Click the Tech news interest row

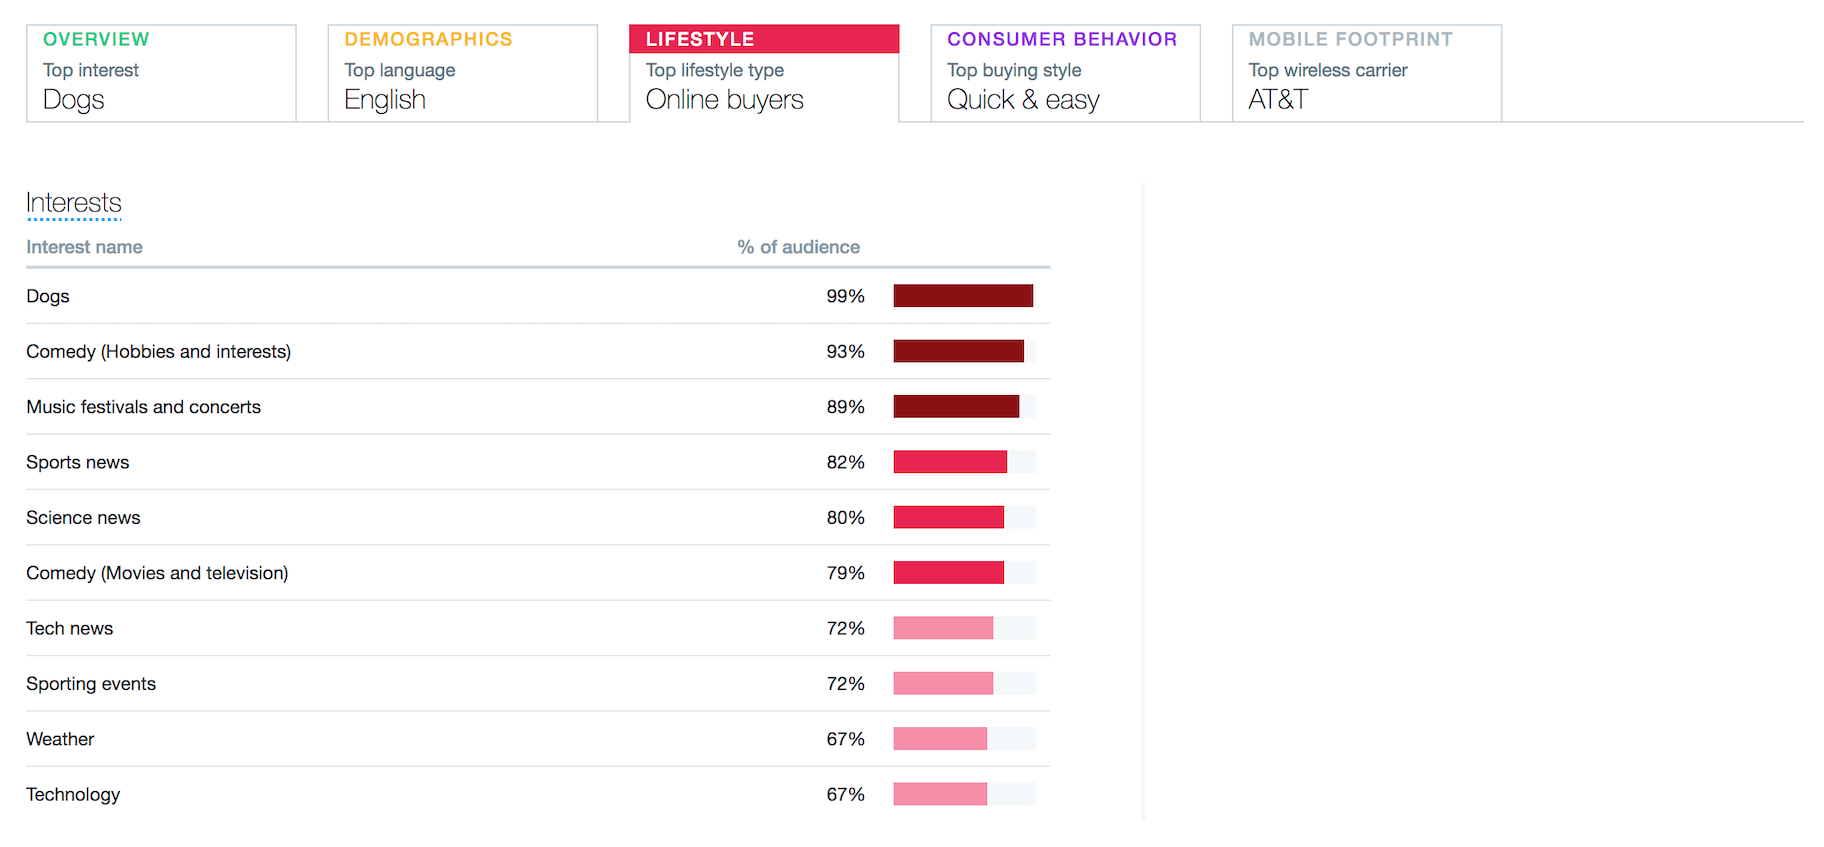click(70, 628)
